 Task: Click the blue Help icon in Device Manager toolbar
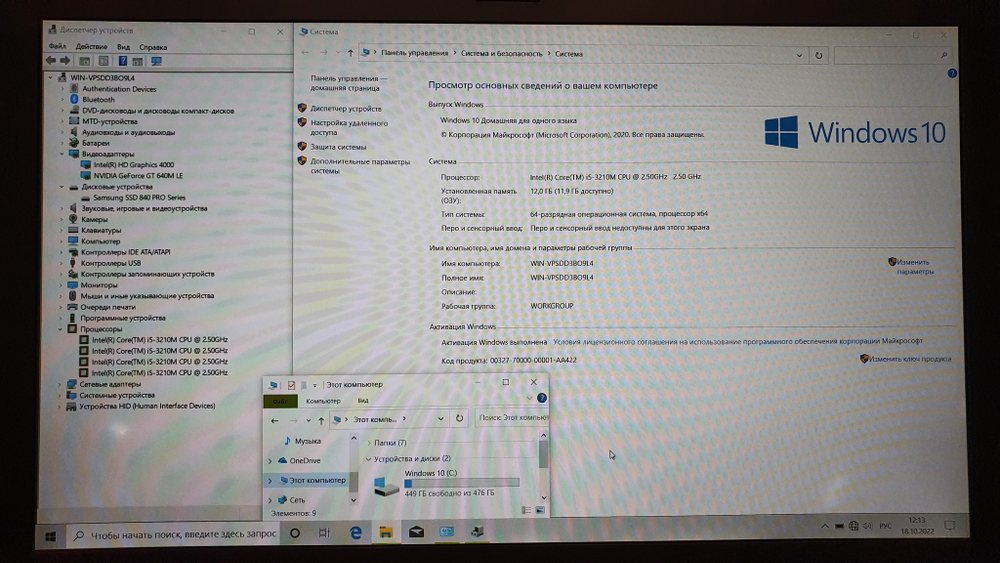coord(122,61)
